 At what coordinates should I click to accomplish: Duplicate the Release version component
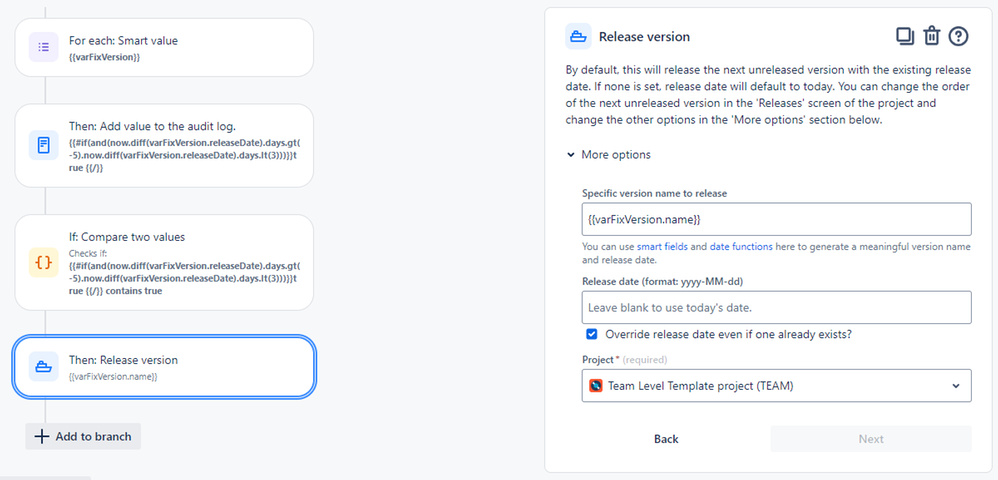click(x=904, y=36)
